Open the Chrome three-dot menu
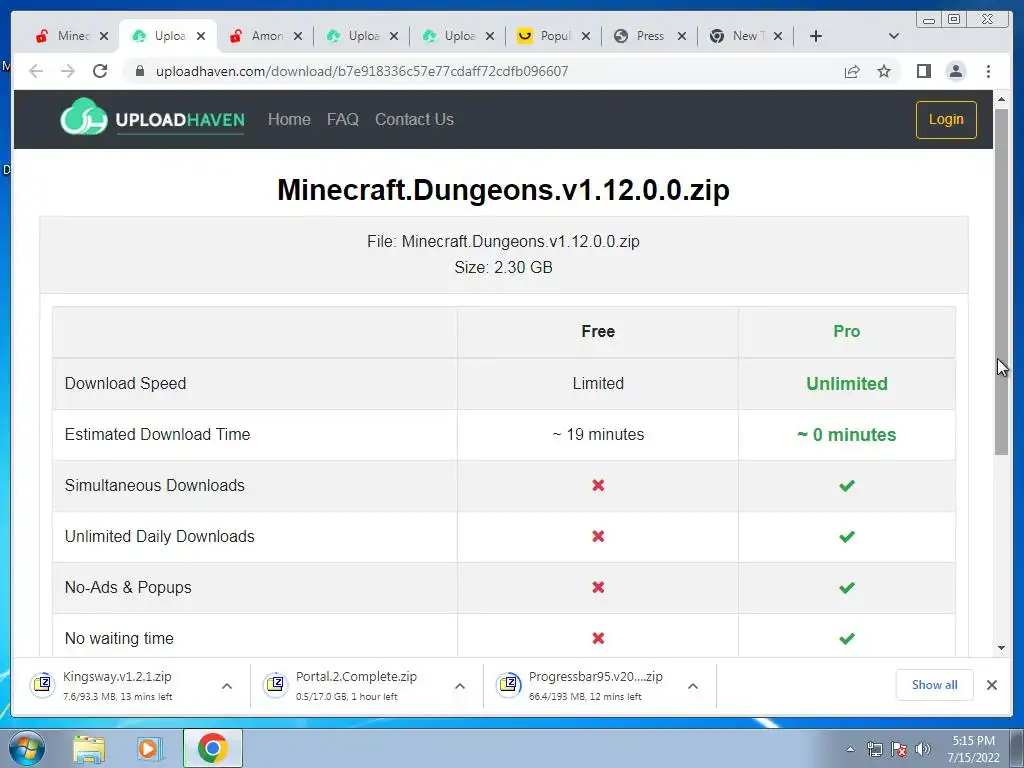This screenshot has height=768, width=1024. 988,71
